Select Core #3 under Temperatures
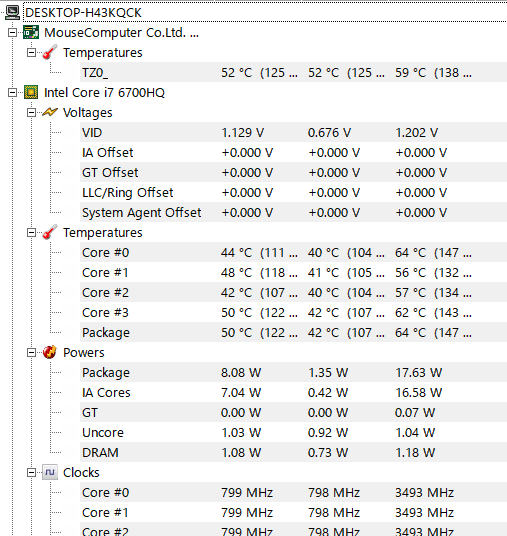This screenshot has height=536, width=507. click(293, 312)
